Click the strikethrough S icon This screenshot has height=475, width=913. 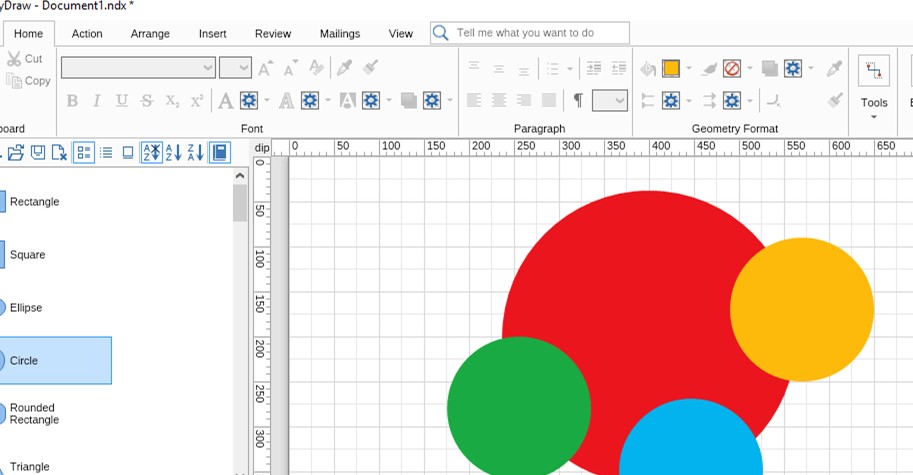pyautogui.click(x=147, y=101)
